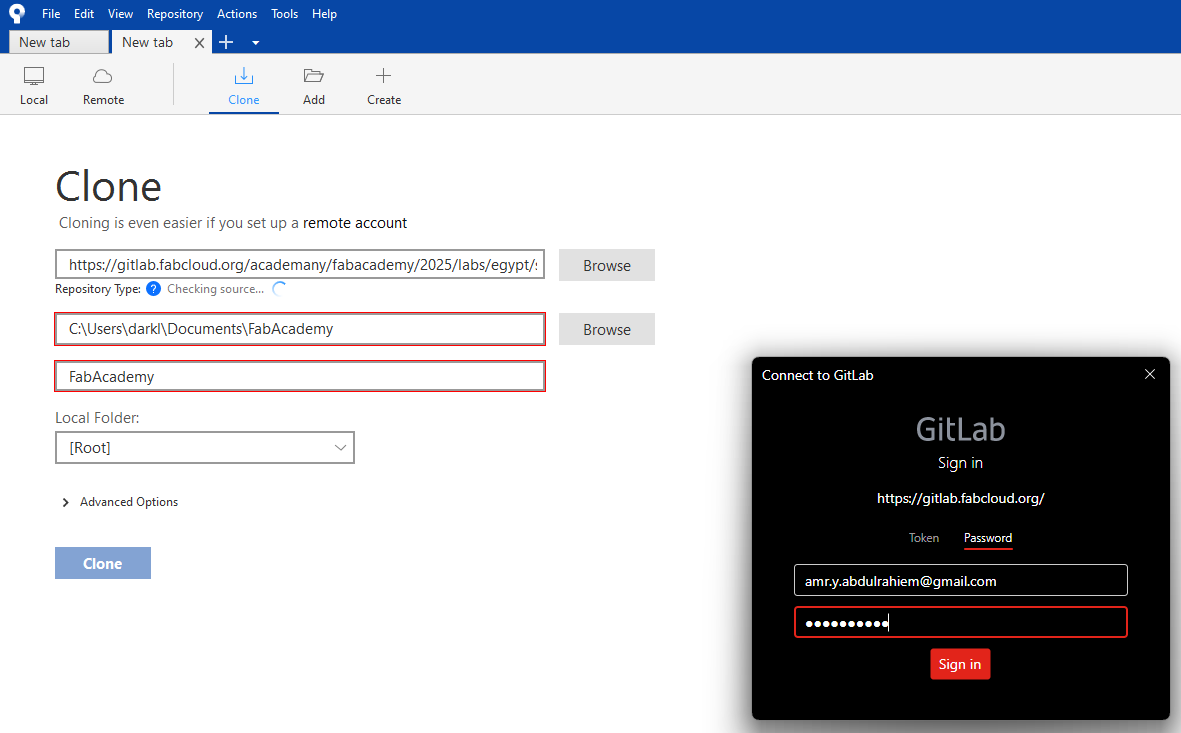
Task: Click the source URL input field
Action: coord(300,264)
